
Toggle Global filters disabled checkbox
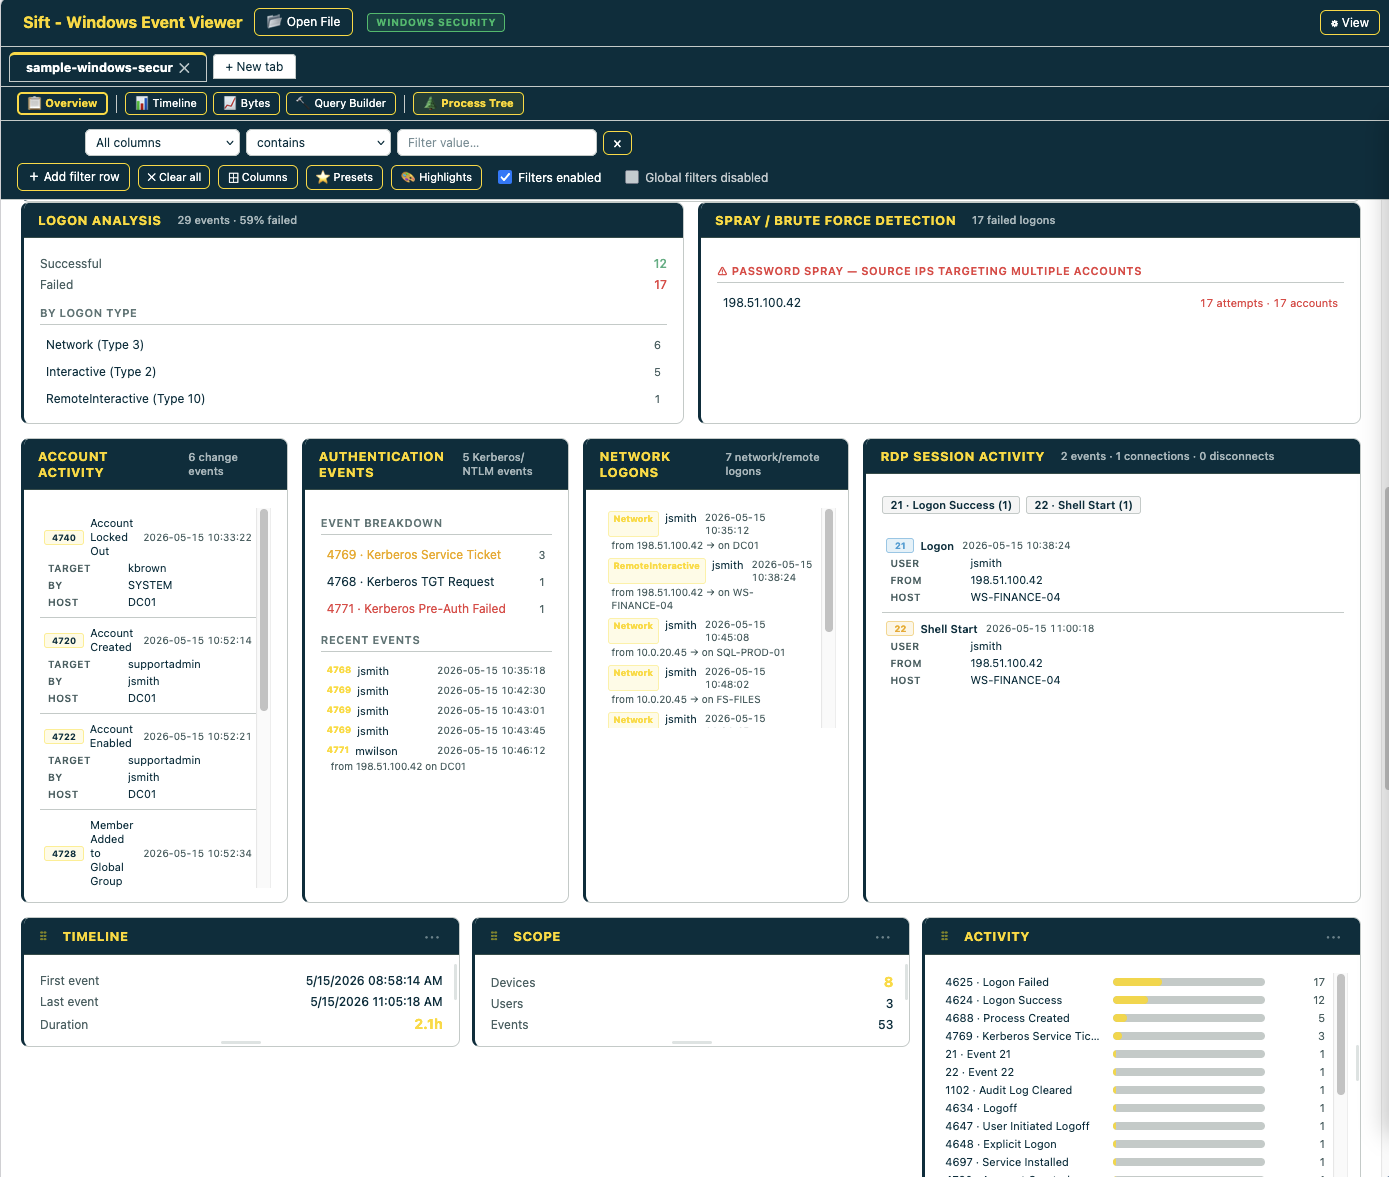(x=631, y=177)
